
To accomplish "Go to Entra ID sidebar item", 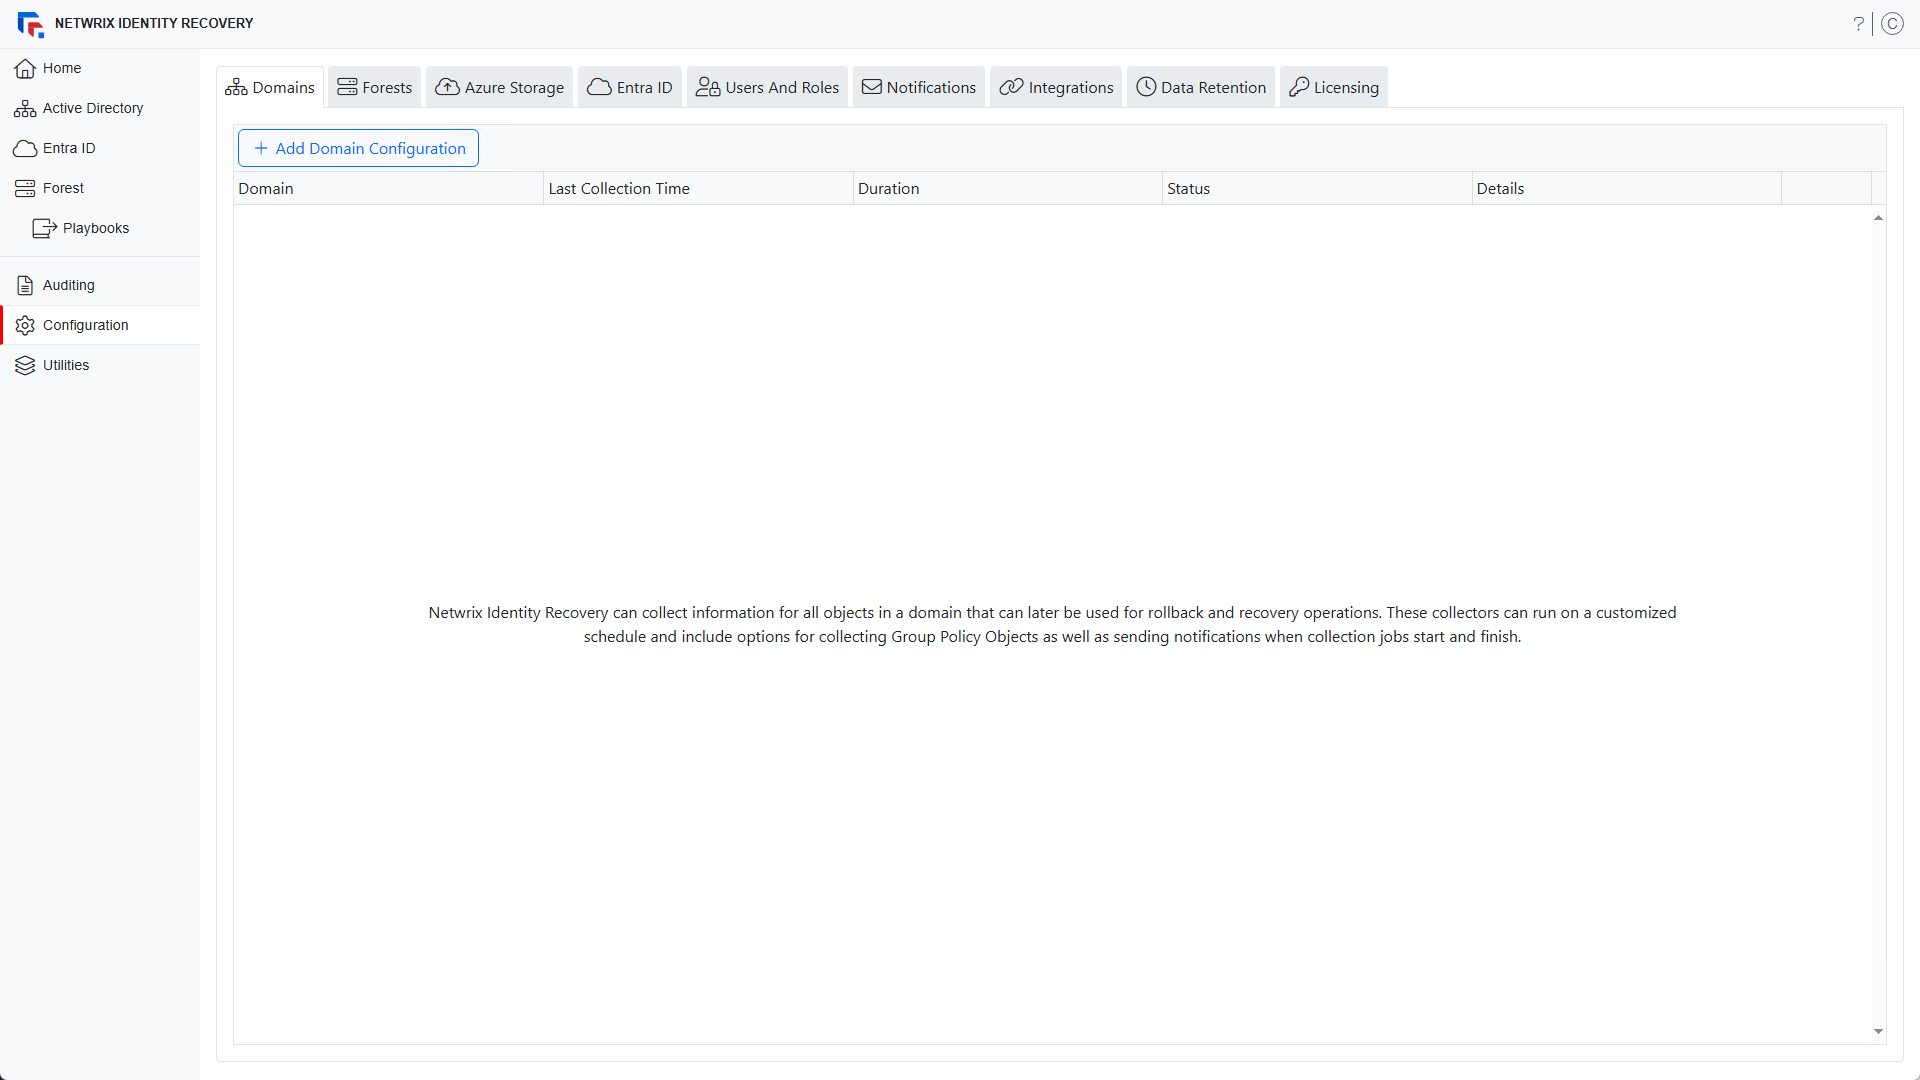I will pos(69,148).
